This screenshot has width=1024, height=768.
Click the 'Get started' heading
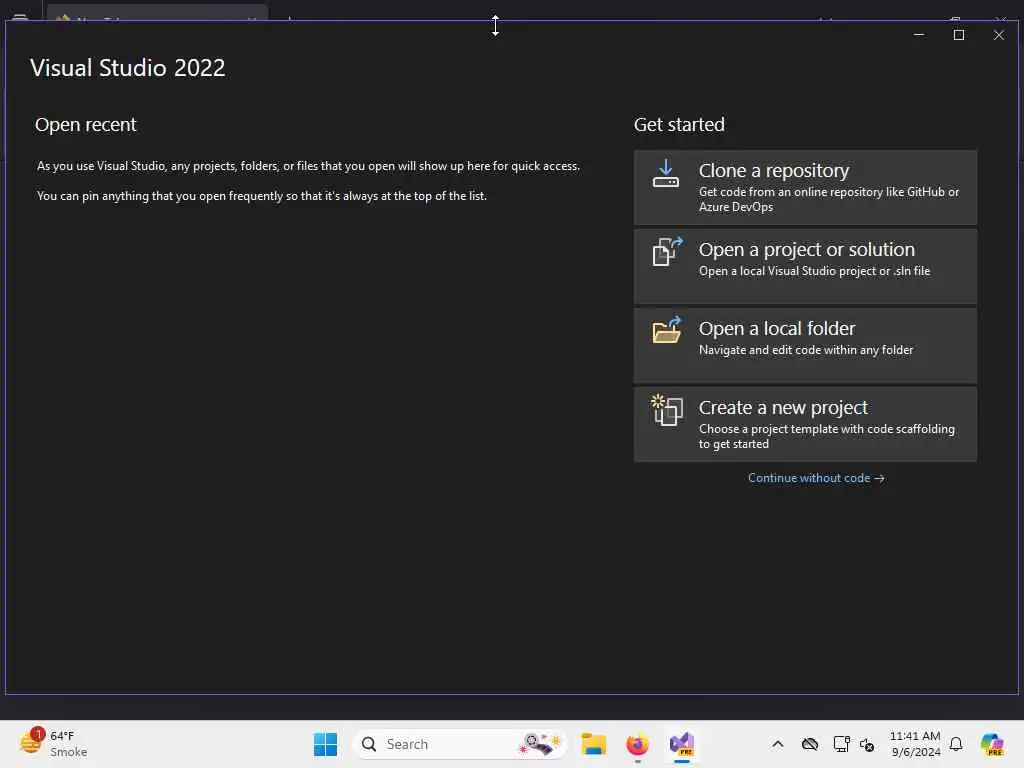click(679, 124)
